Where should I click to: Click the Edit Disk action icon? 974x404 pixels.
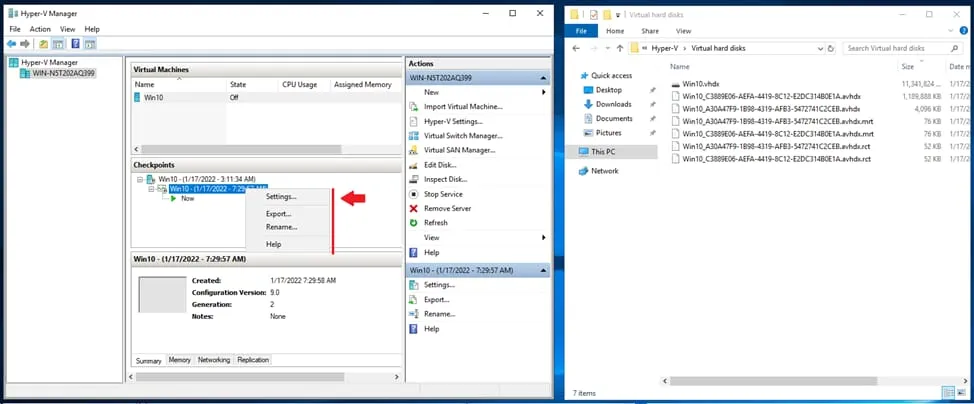point(415,165)
